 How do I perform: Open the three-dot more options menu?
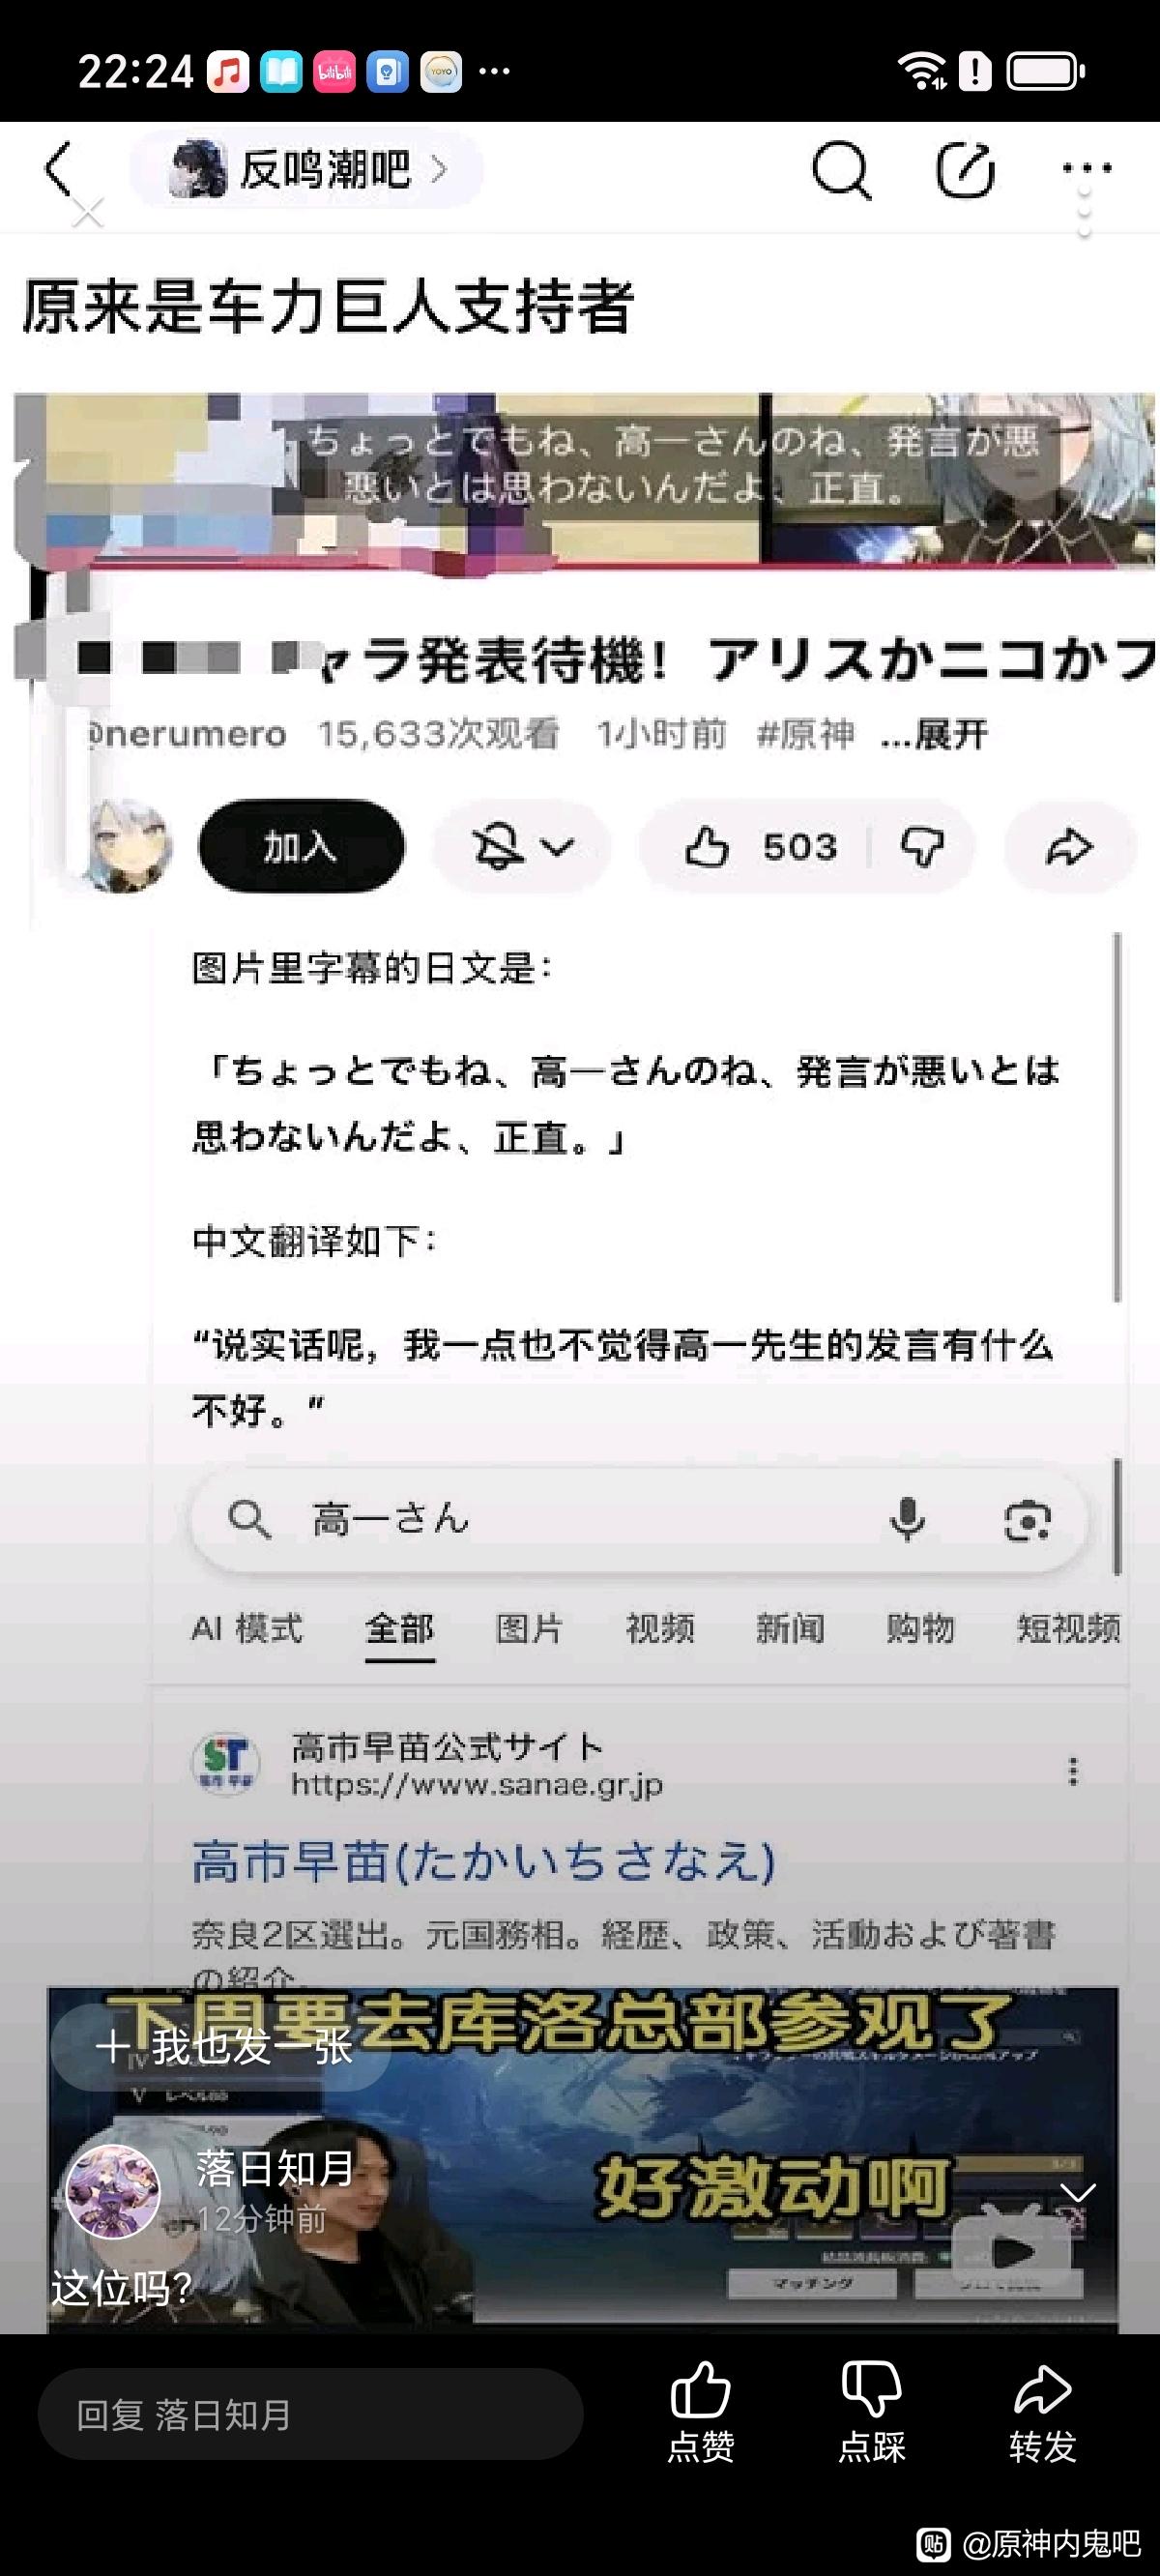[x=1086, y=169]
